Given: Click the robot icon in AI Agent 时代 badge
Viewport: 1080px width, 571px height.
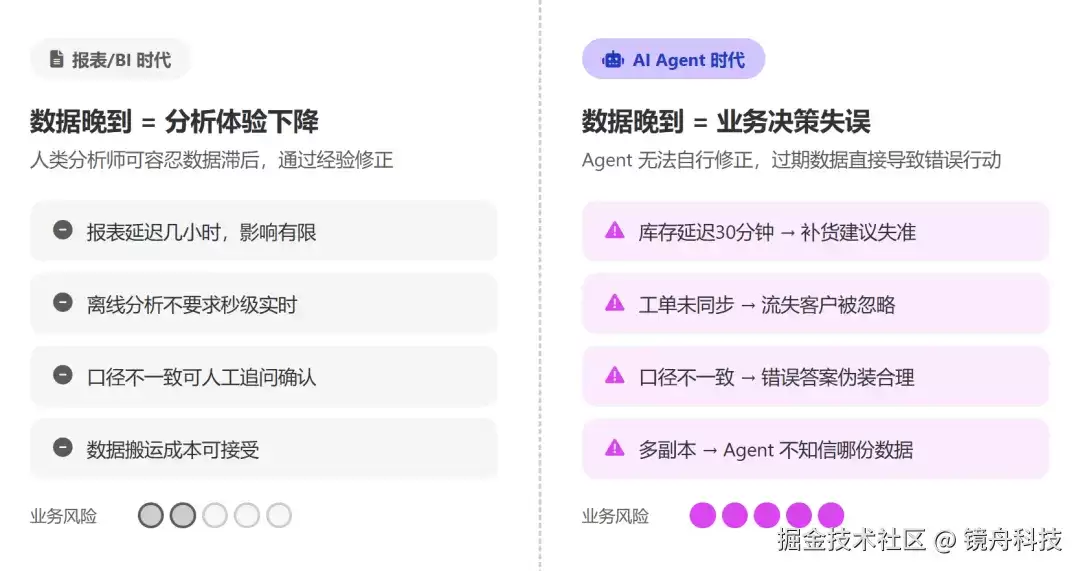Looking at the screenshot, I should tap(612, 60).
